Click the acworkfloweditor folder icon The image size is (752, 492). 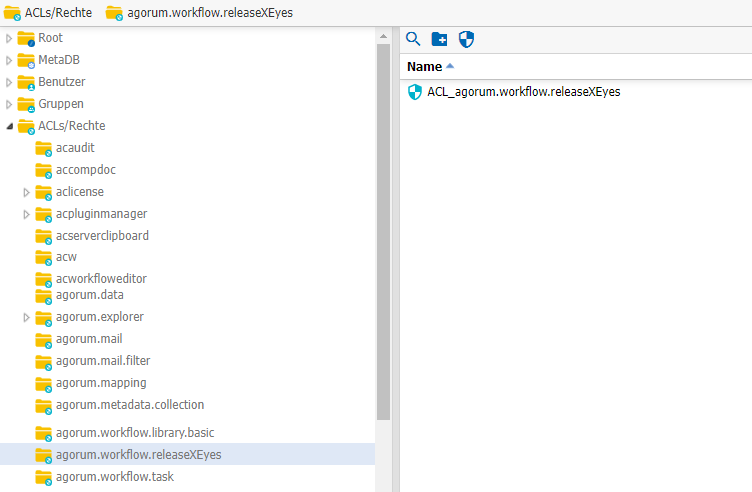pos(44,280)
